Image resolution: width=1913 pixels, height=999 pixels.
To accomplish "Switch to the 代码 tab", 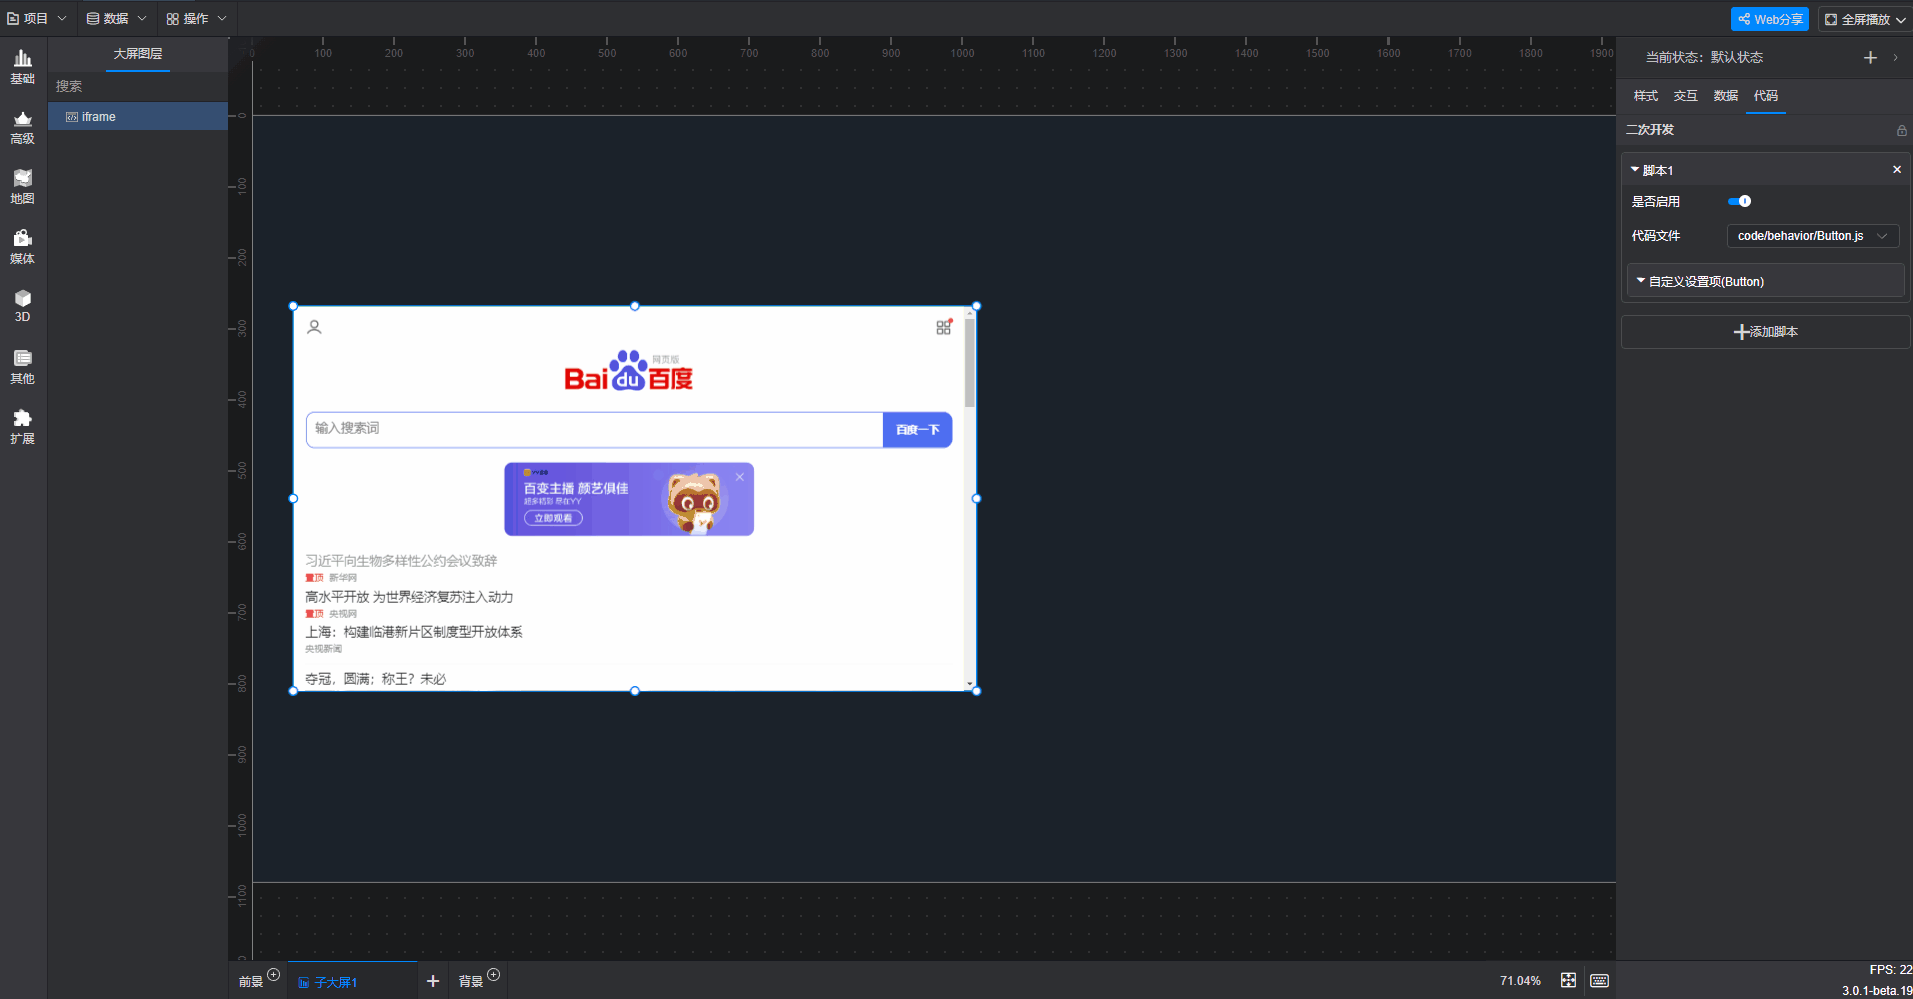I will point(1766,96).
